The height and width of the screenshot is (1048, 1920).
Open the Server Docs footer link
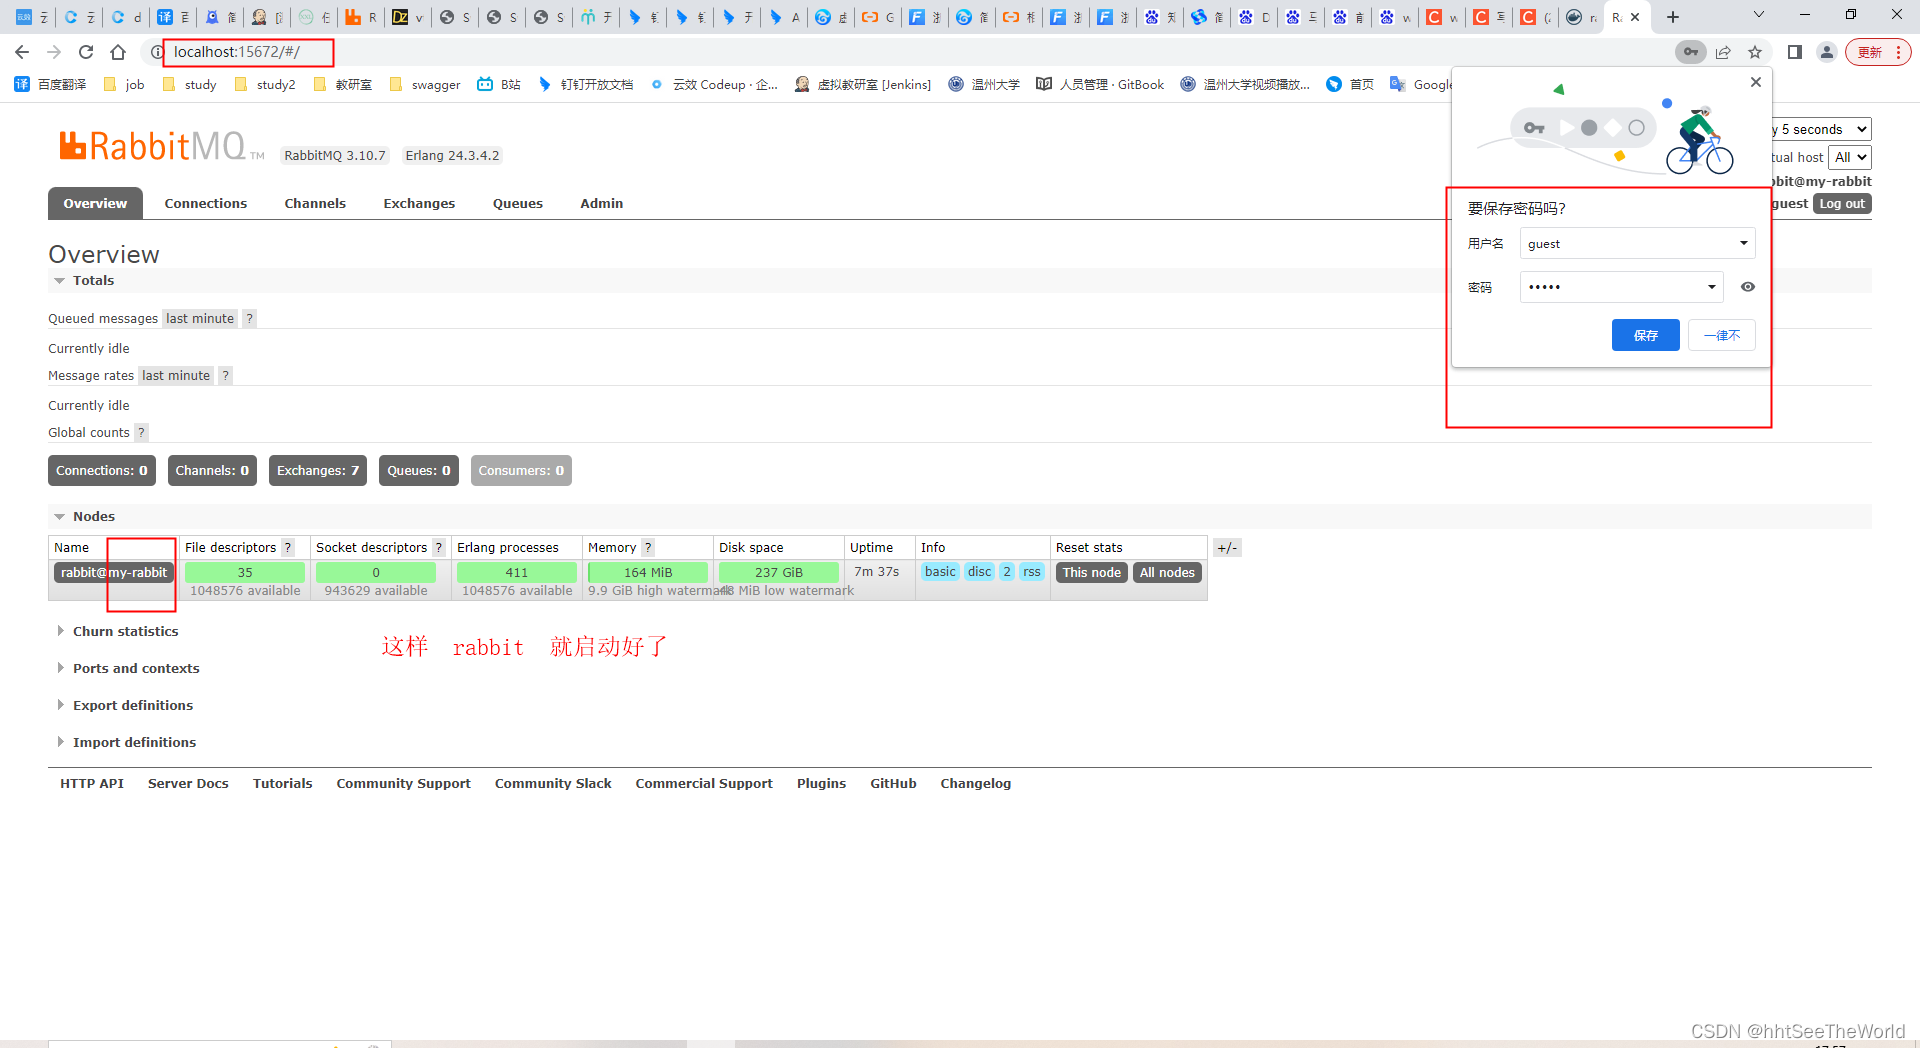tap(188, 784)
